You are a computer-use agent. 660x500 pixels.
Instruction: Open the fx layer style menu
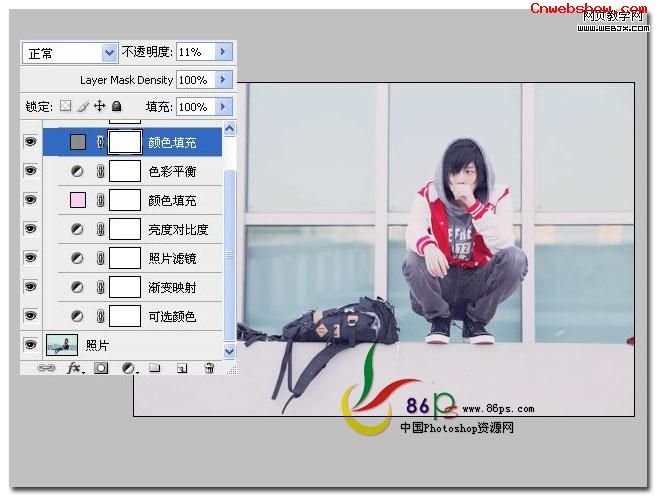75,368
